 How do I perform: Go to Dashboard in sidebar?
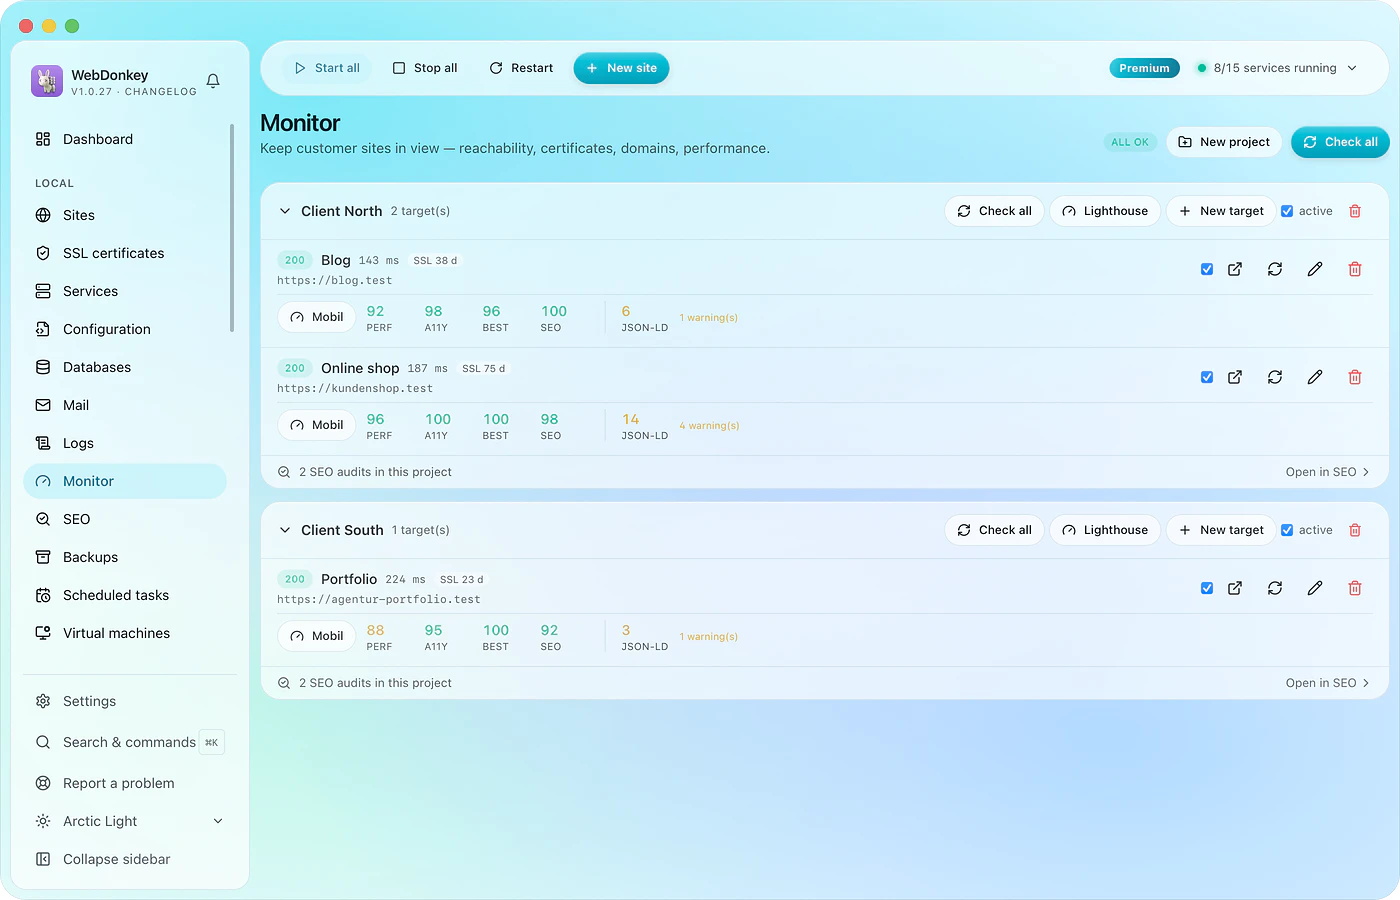coord(125,139)
